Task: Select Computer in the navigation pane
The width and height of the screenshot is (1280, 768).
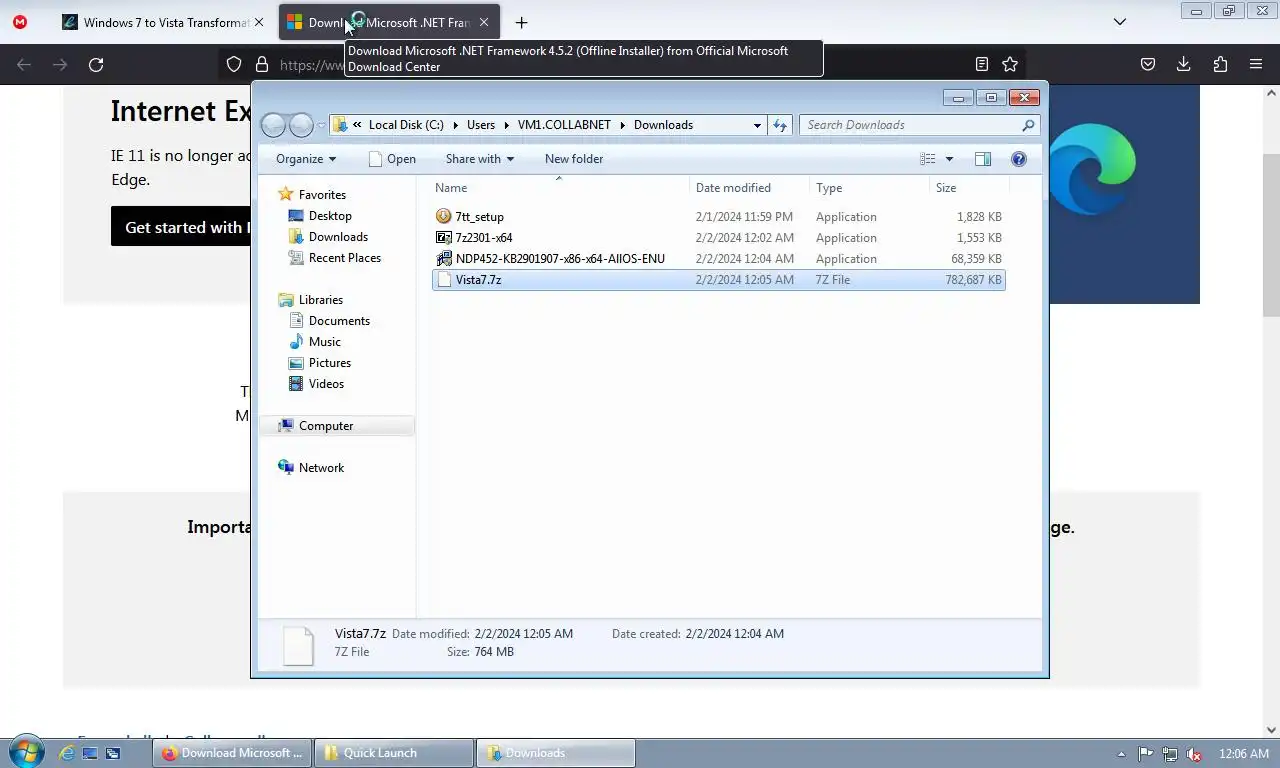Action: pos(326,426)
